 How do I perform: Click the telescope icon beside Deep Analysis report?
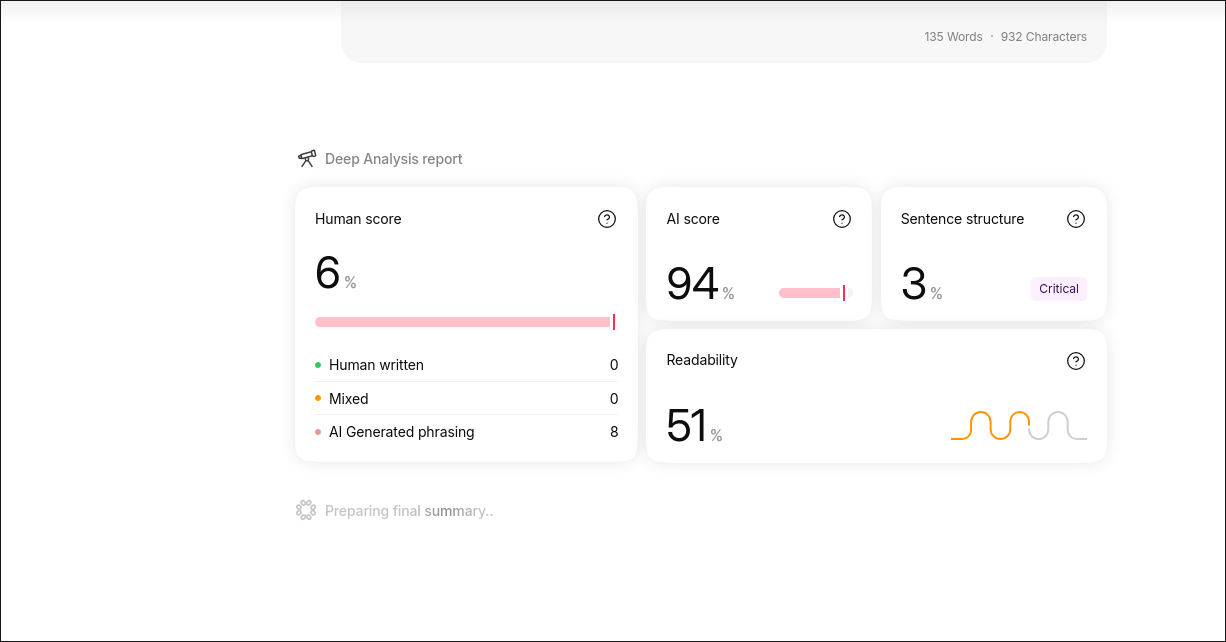(307, 158)
